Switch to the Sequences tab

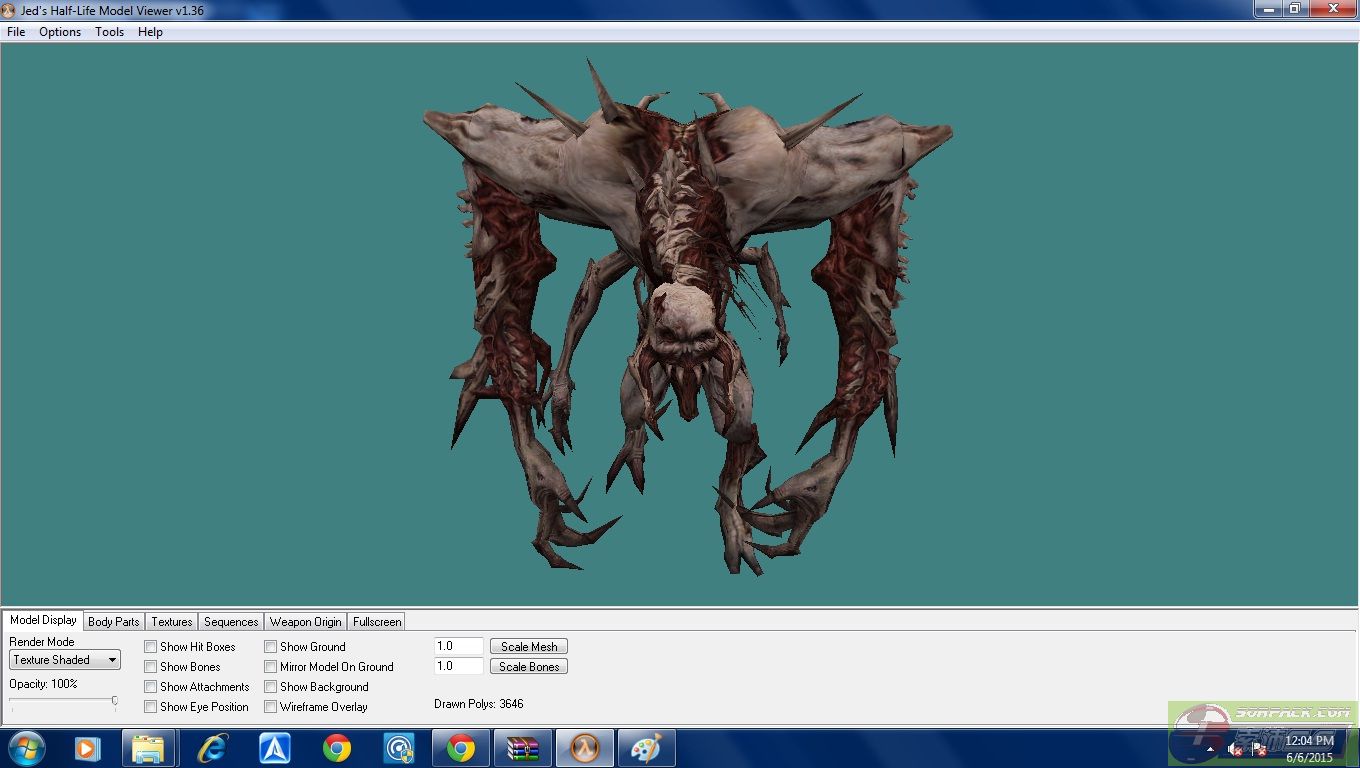(x=231, y=622)
